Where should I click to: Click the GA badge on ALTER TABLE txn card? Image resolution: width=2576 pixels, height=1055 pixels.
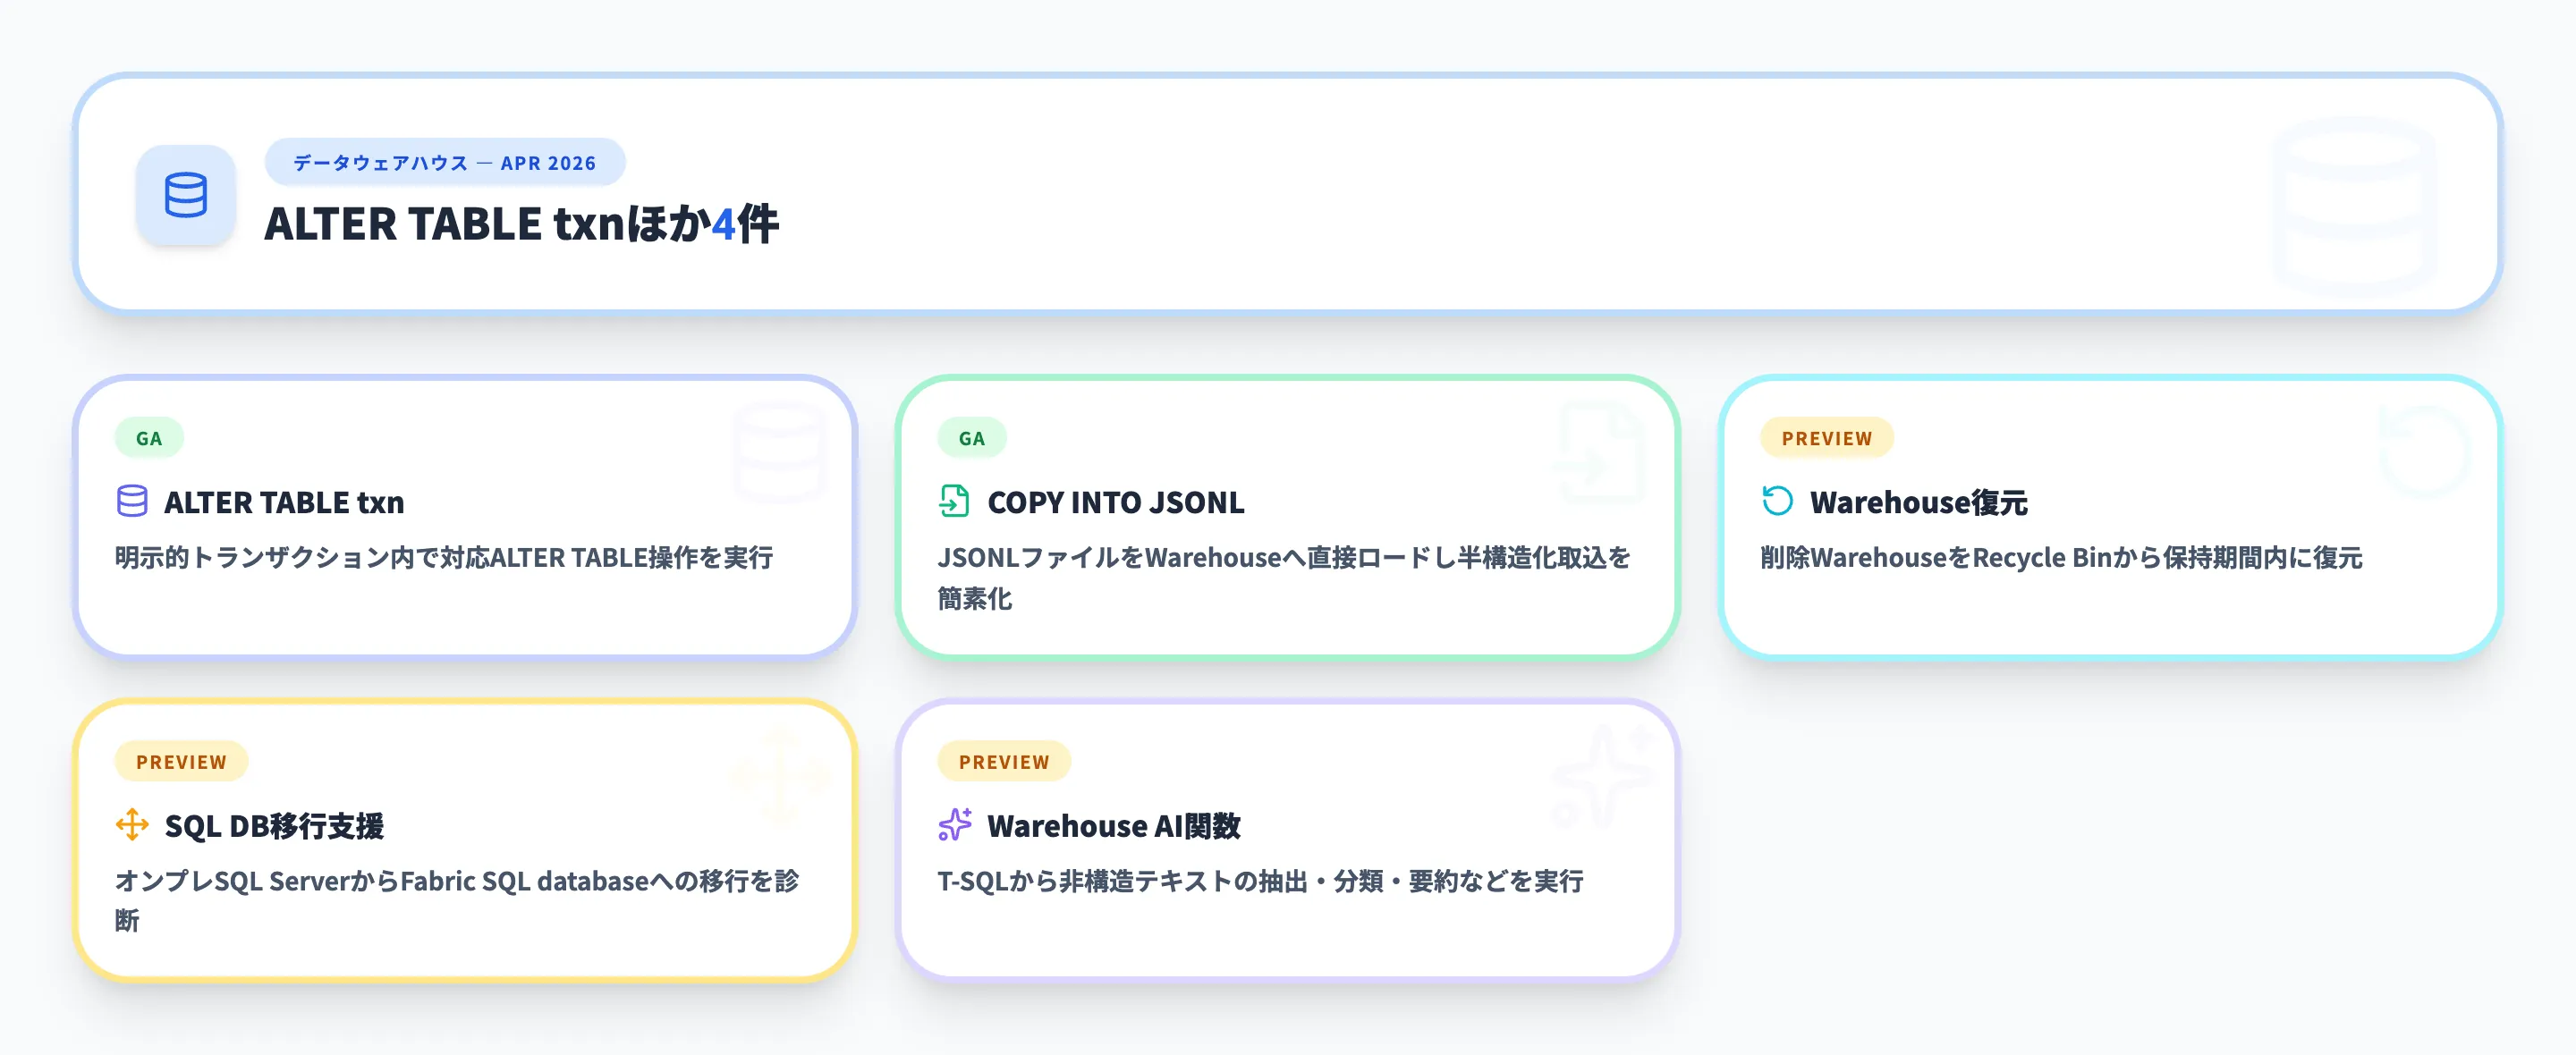pyautogui.click(x=149, y=438)
